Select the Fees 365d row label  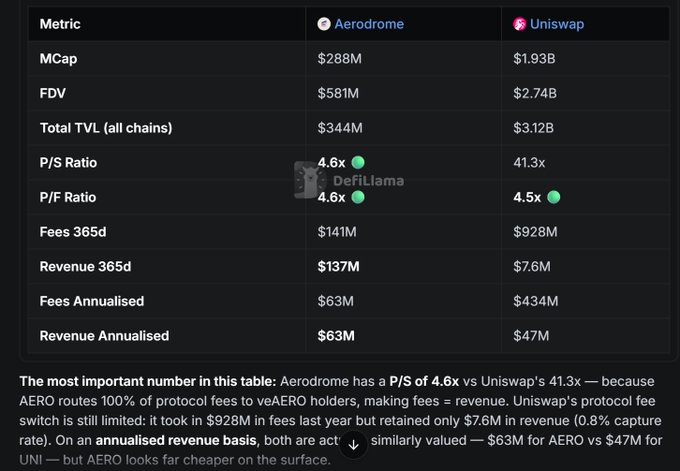tap(73, 232)
